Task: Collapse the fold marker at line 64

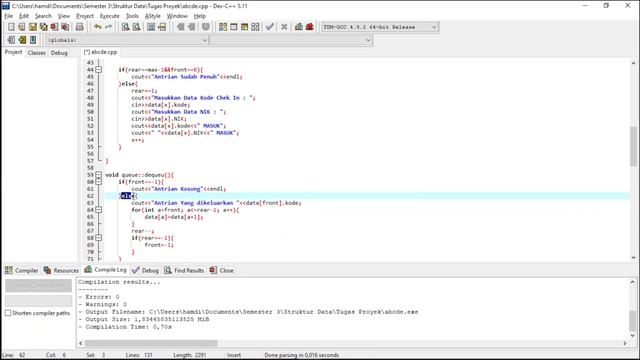Action: click(99, 210)
